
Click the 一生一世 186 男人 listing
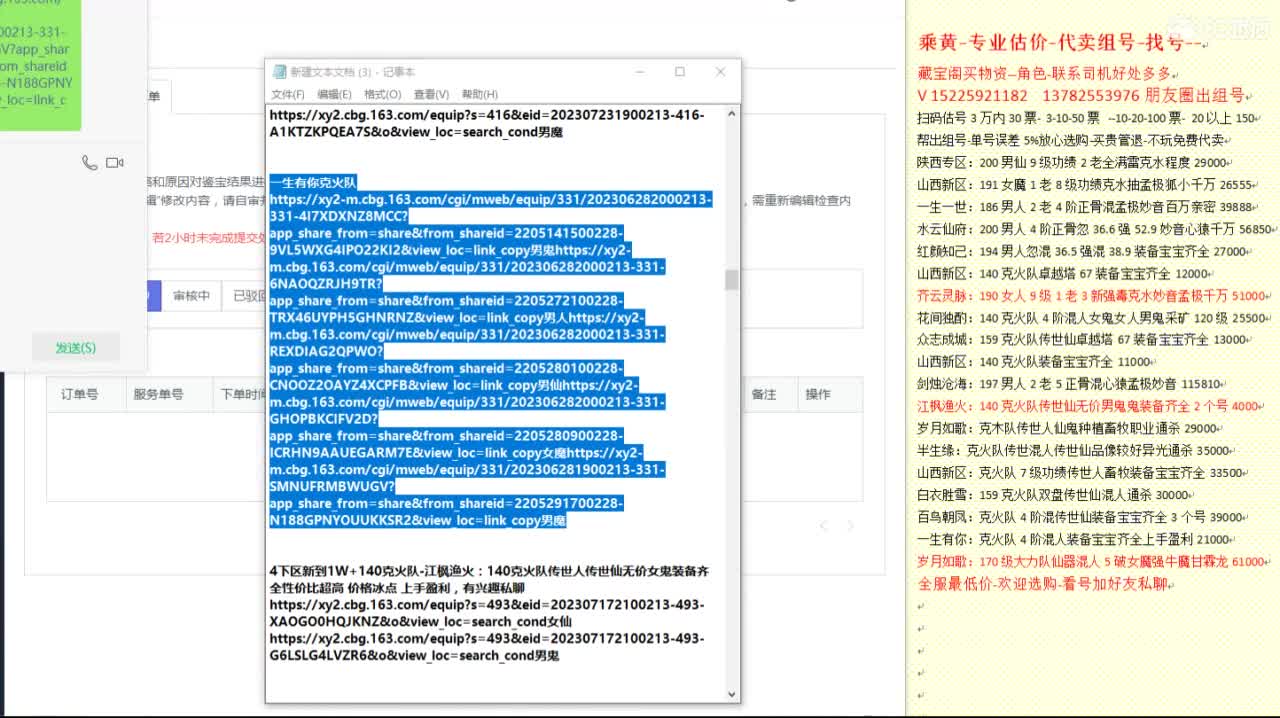tap(1085, 206)
